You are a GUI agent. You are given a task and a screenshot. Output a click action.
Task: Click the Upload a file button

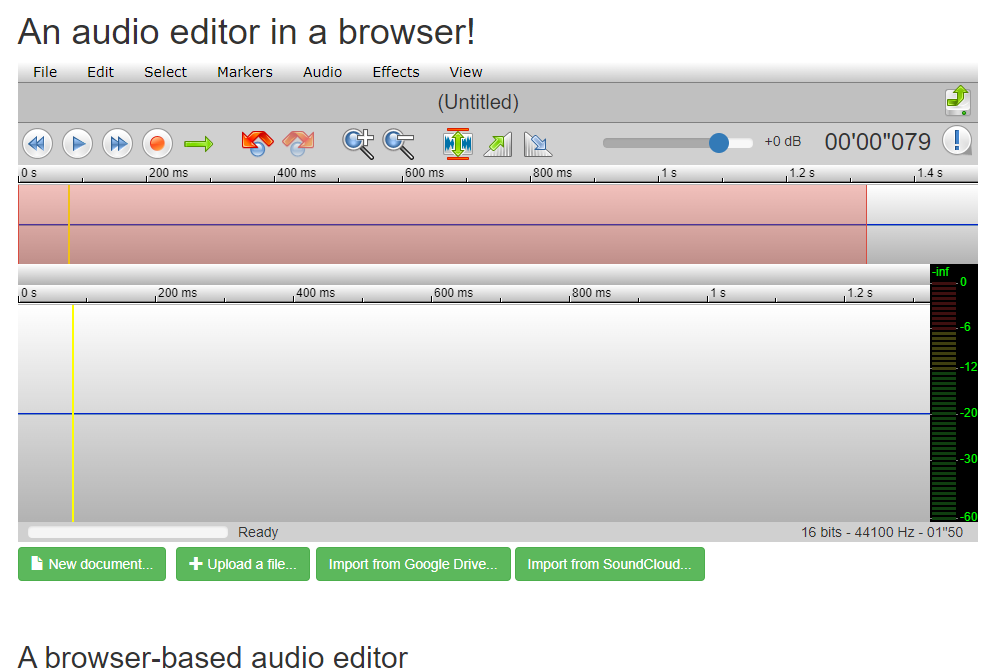[x=242, y=564]
